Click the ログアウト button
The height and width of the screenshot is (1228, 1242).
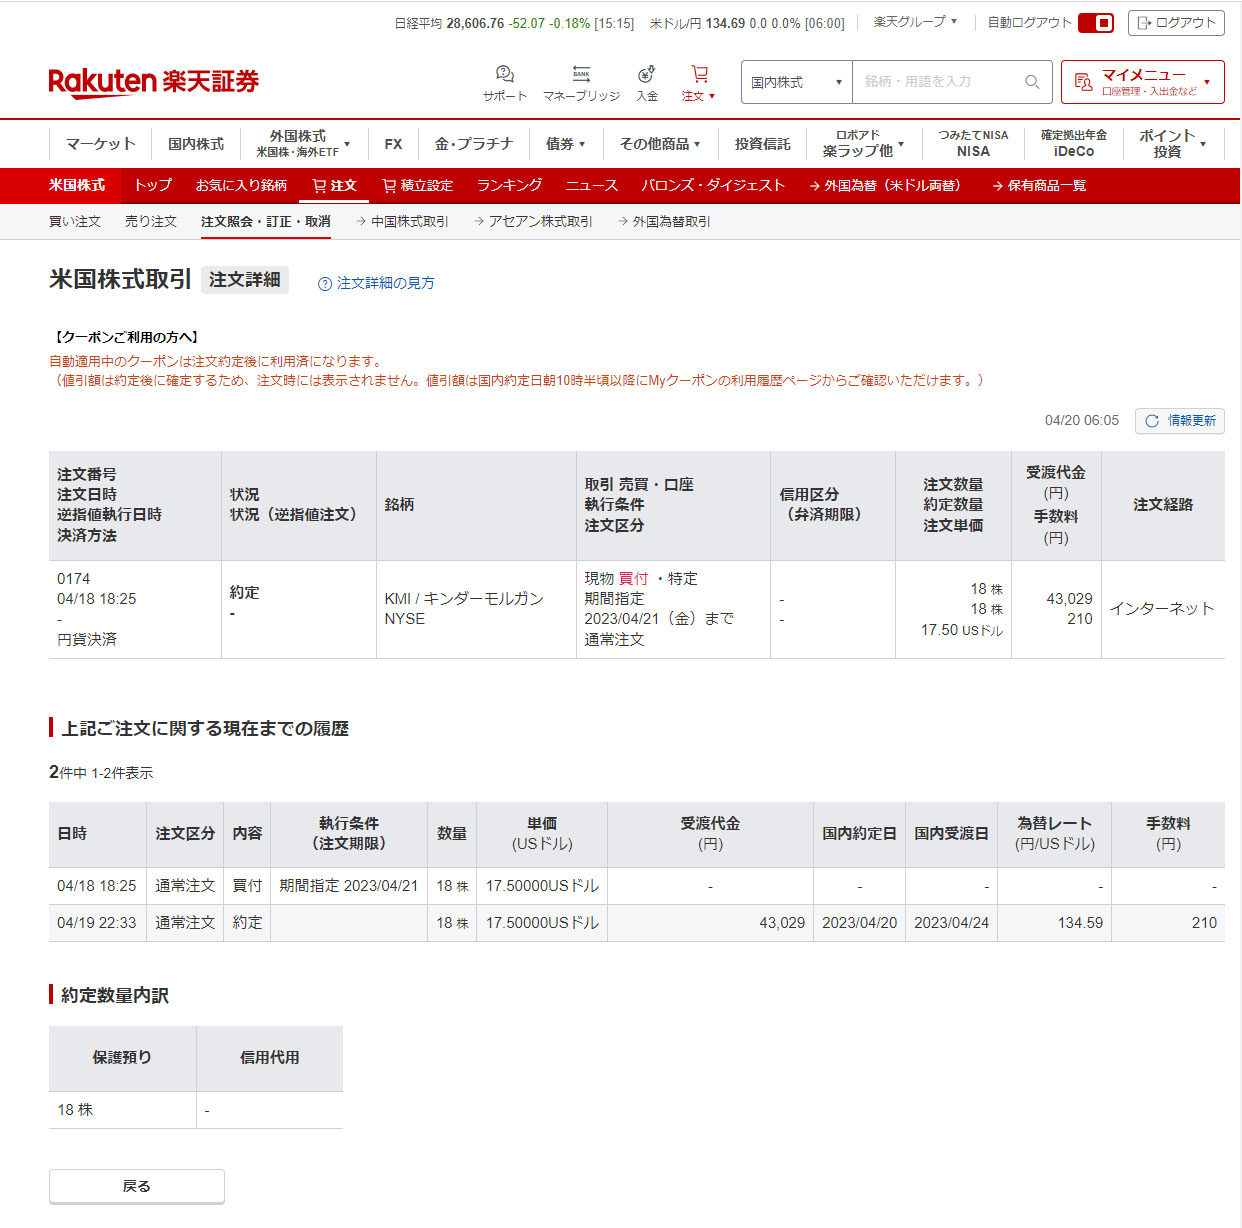1176,23
